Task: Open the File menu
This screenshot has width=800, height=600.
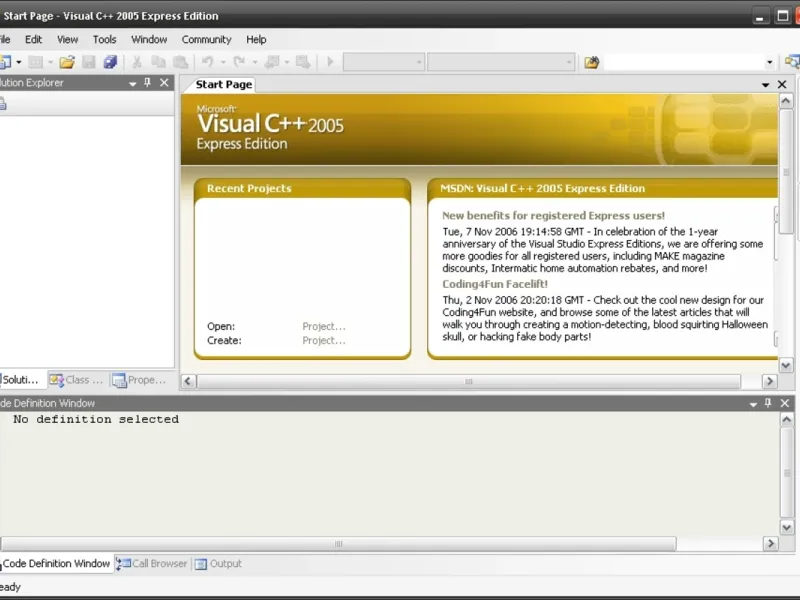Action: 5,39
